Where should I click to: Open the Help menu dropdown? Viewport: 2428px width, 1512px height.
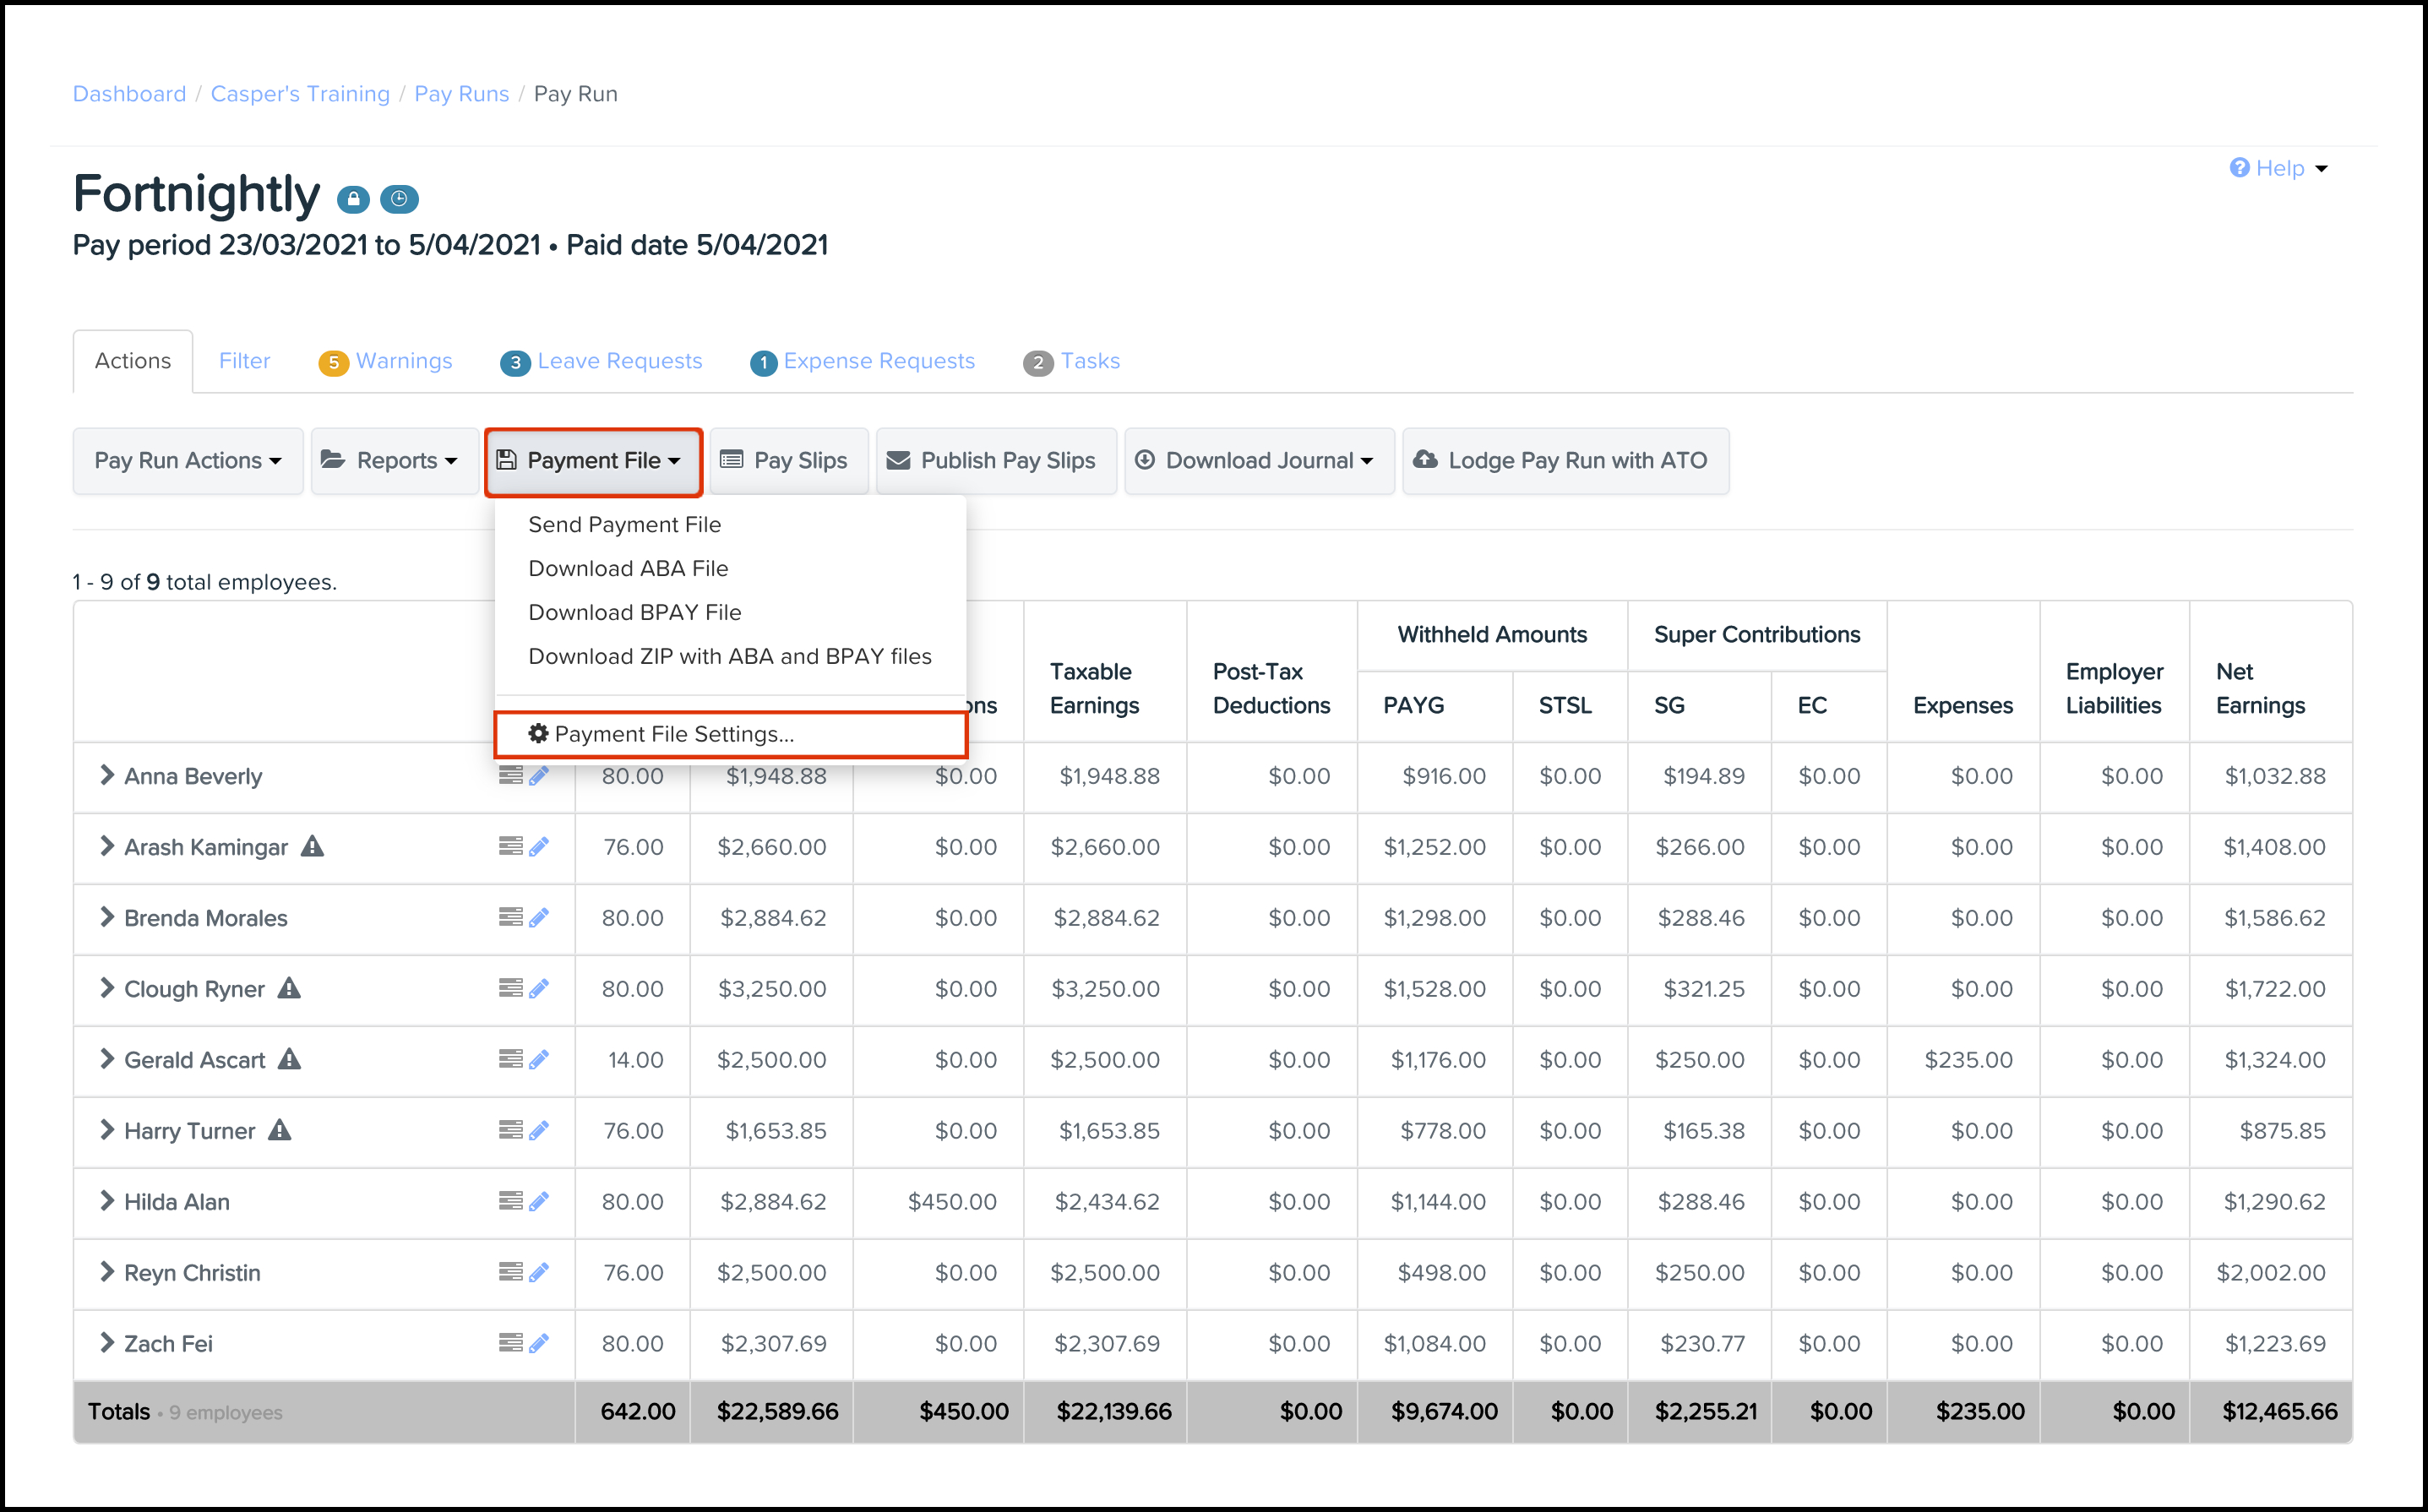[2279, 168]
